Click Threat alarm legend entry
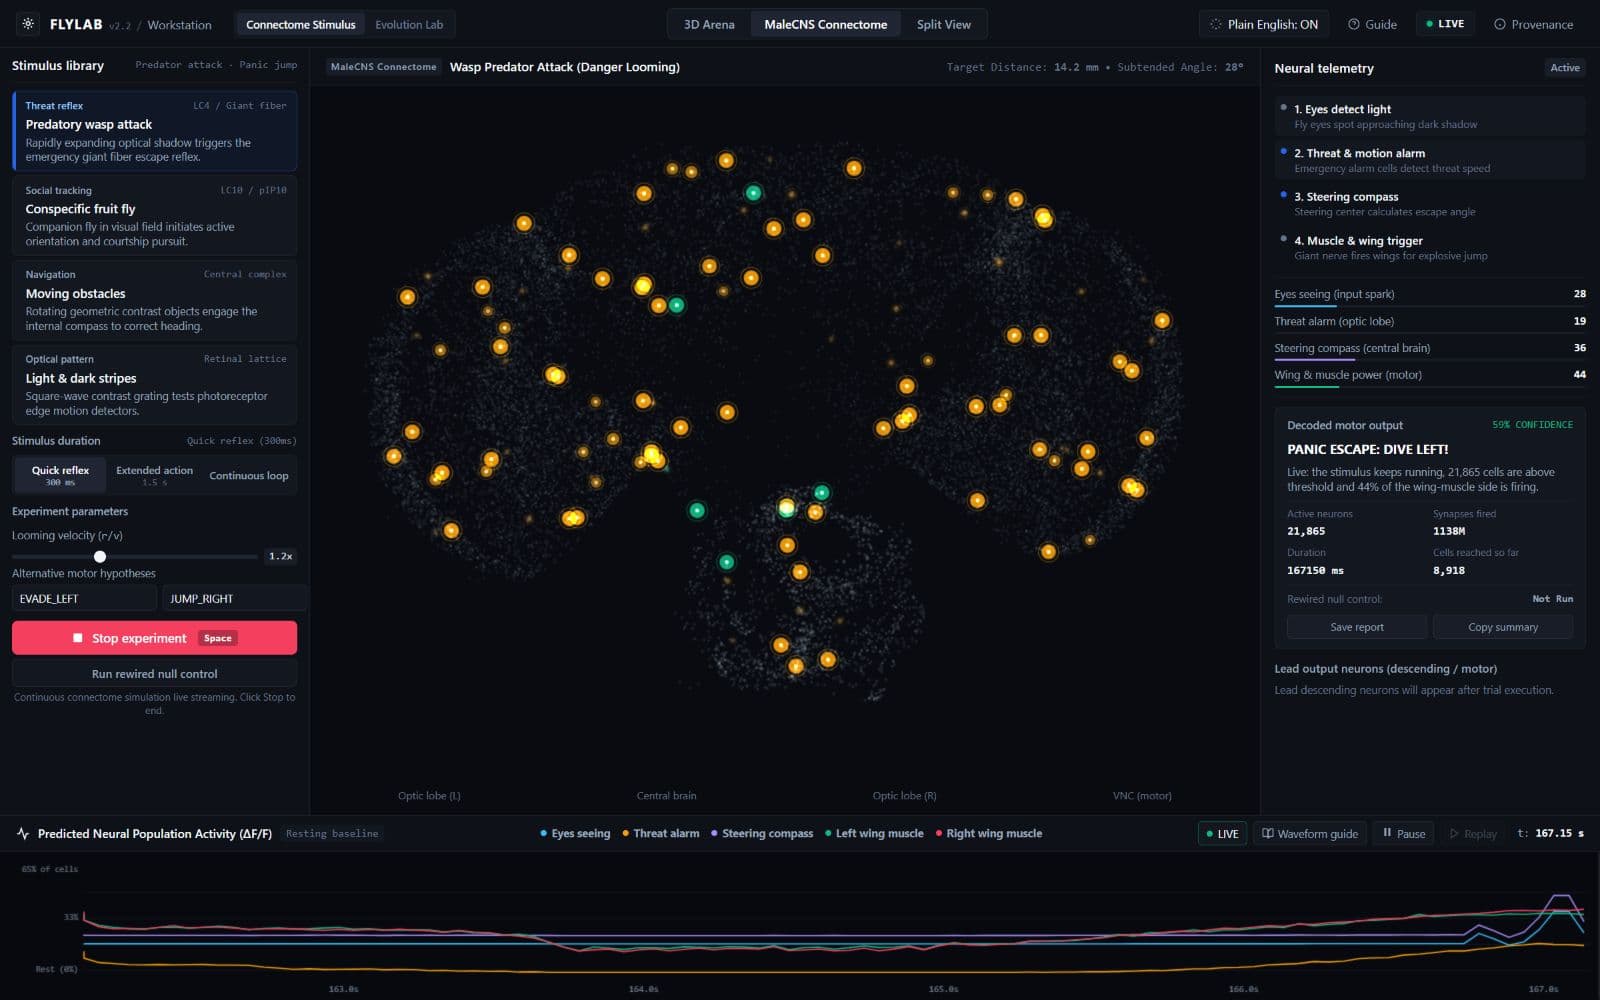 point(661,833)
